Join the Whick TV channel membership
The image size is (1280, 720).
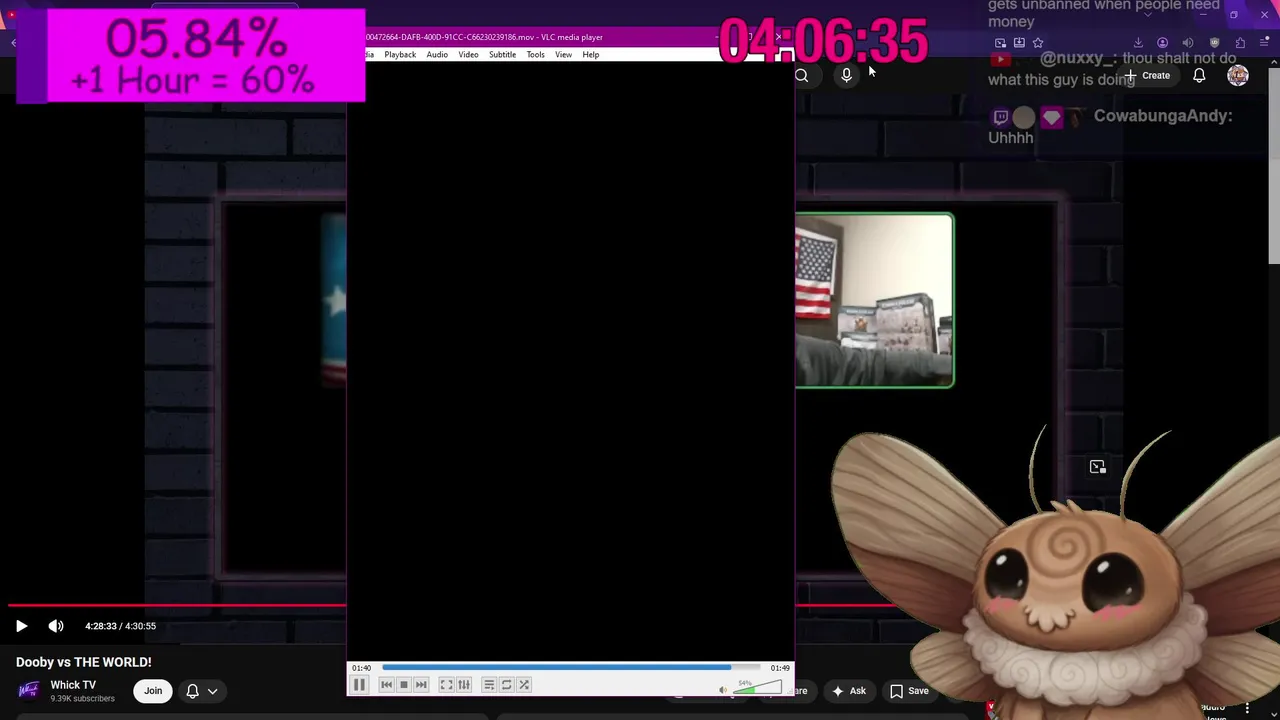(x=153, y=691)
